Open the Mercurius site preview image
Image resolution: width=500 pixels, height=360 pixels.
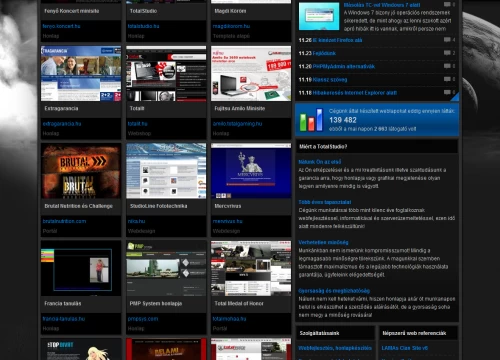(x=251, y=171)
